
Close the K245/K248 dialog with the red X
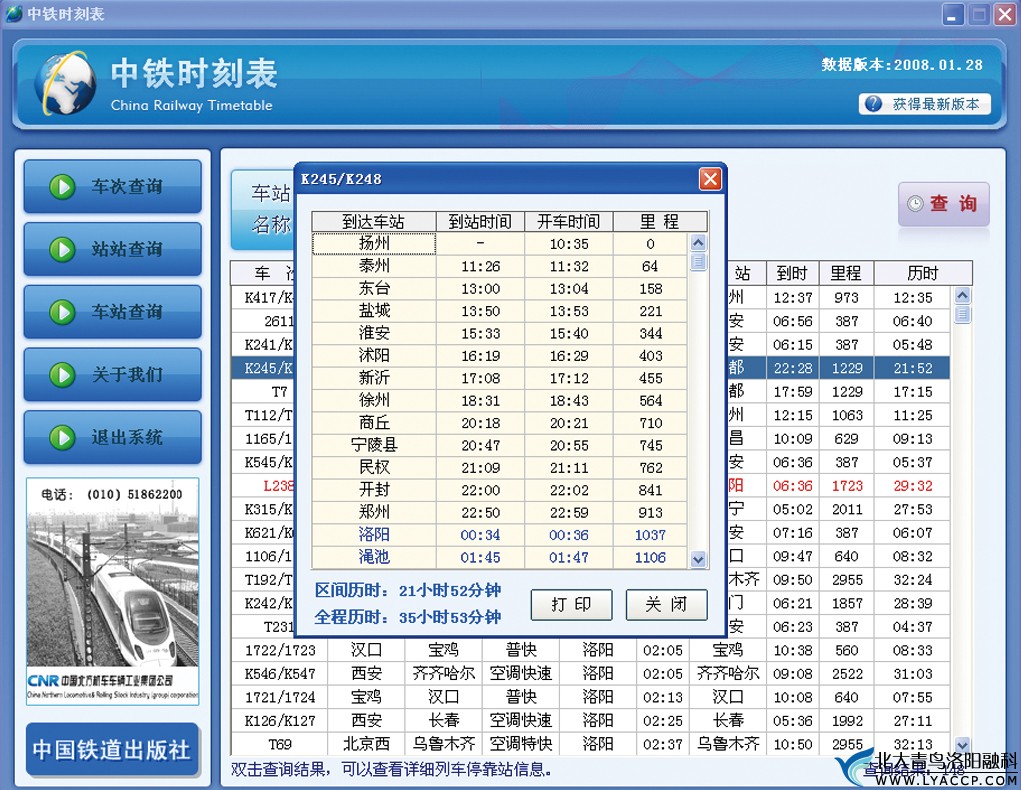click(x=710, y=179)
